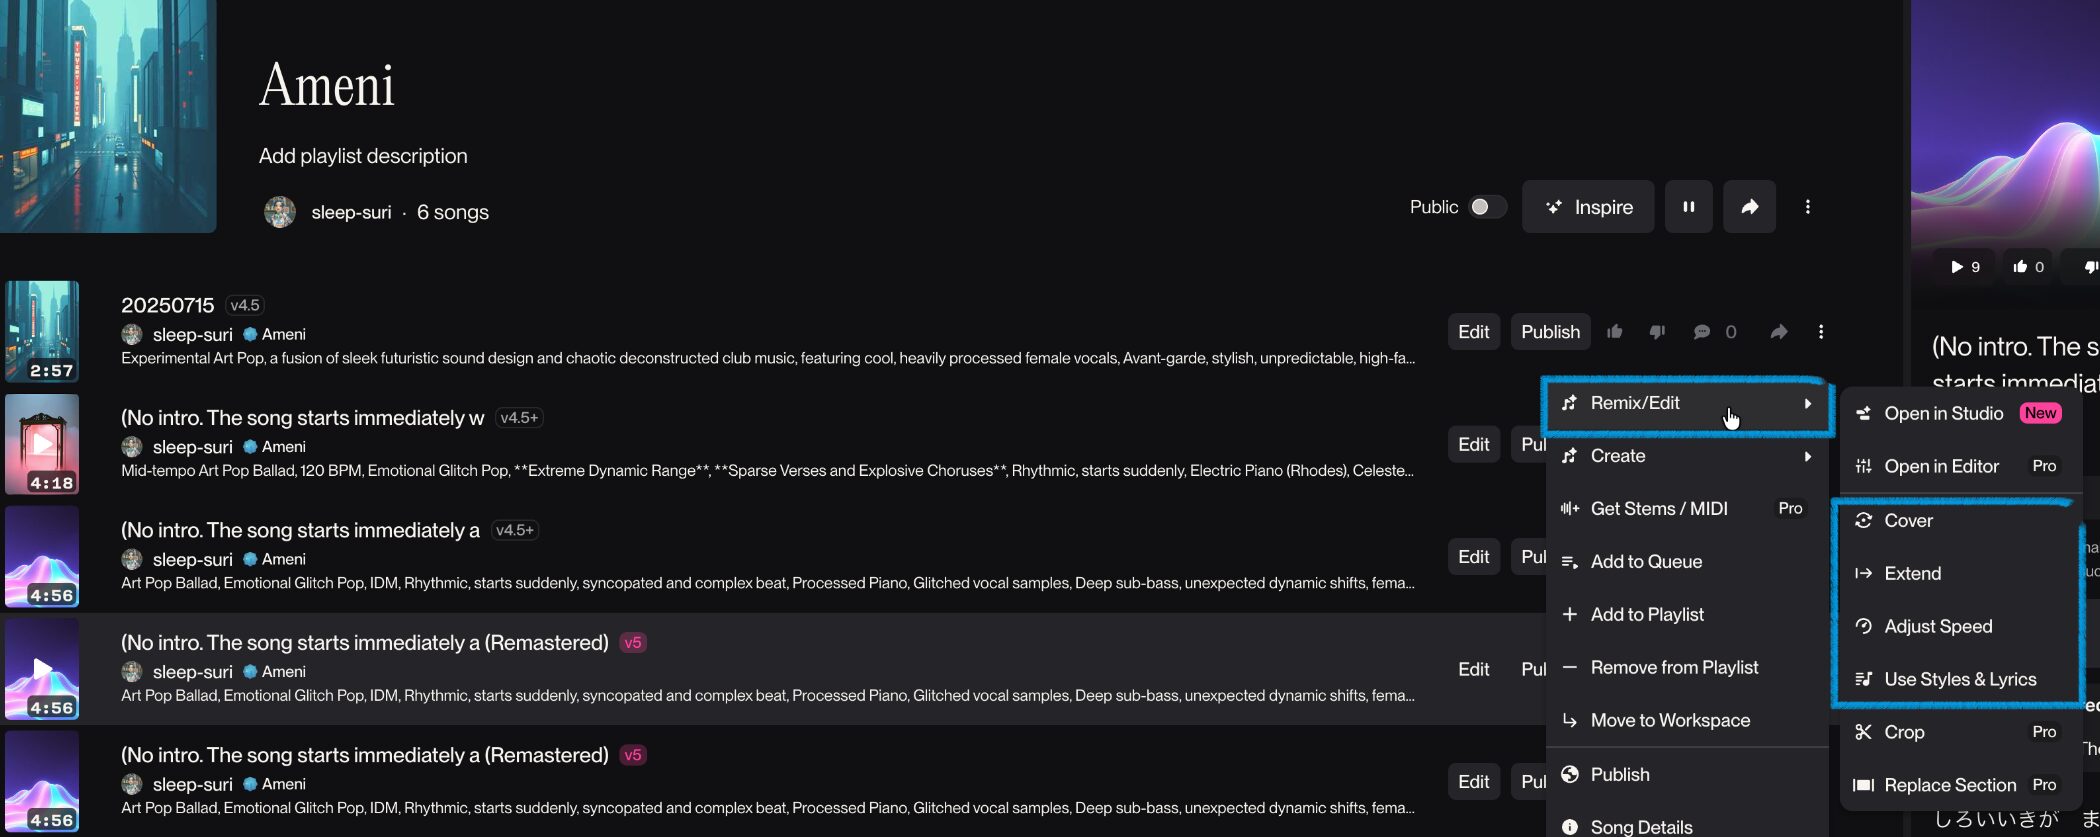Choose Extend from the remix submenu
The height and width of the screenshot is (837, 2100).
click(1912, 574)
